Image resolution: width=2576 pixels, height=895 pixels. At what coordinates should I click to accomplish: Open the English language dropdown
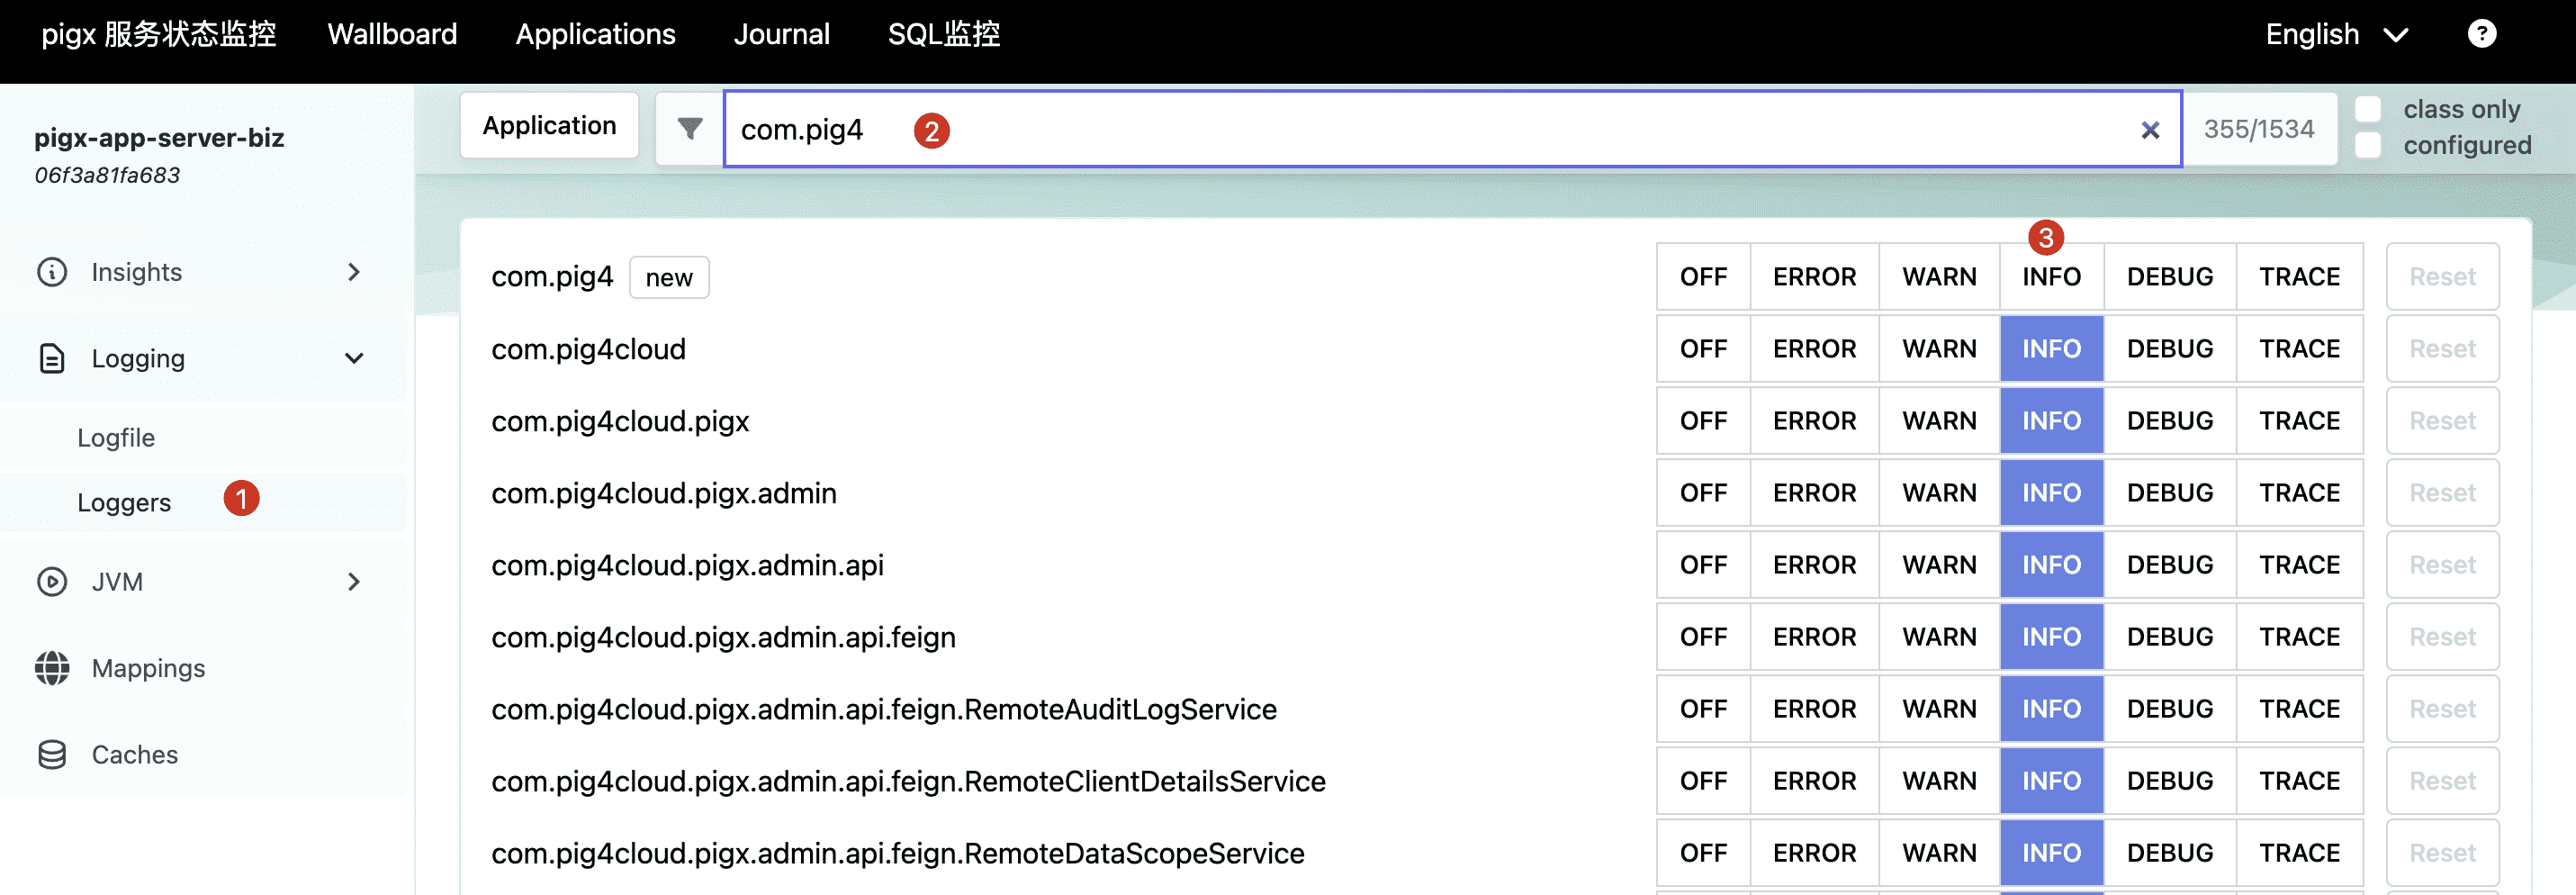[2335, 34]
